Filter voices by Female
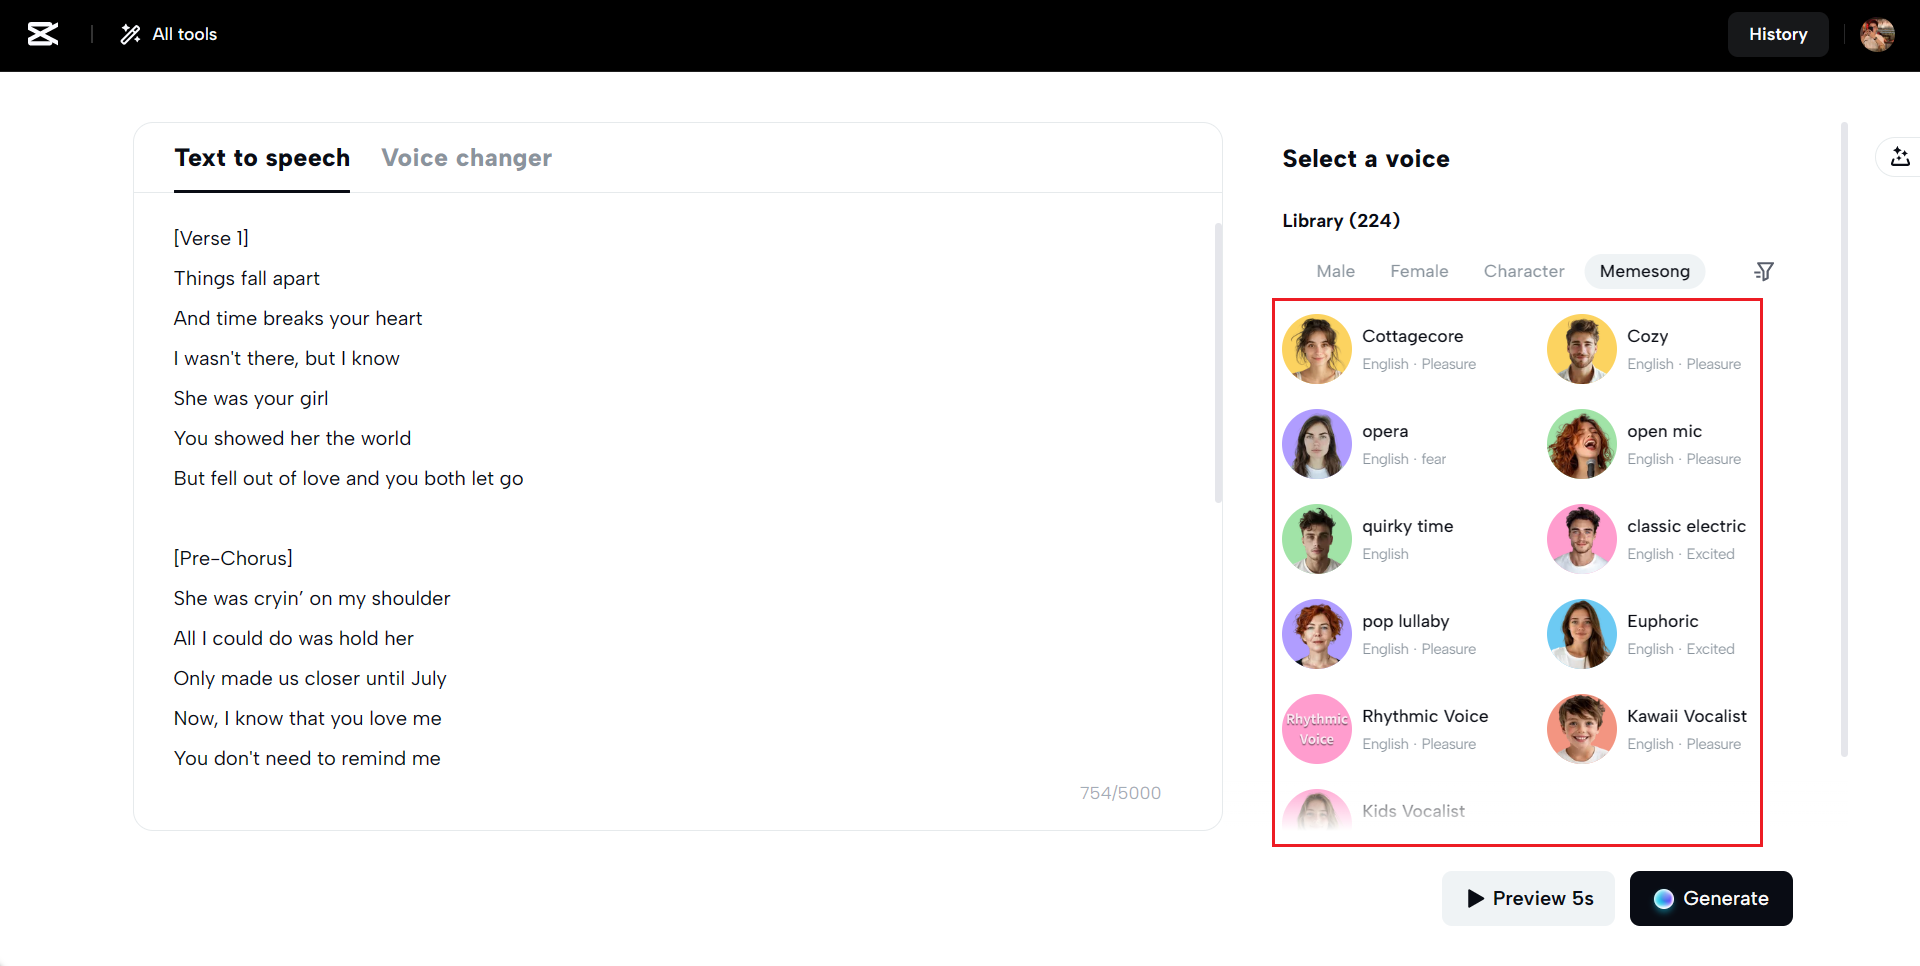The width and height of the screenshot is (1920, 966). pyautogui.click(x=1419, y=271)
